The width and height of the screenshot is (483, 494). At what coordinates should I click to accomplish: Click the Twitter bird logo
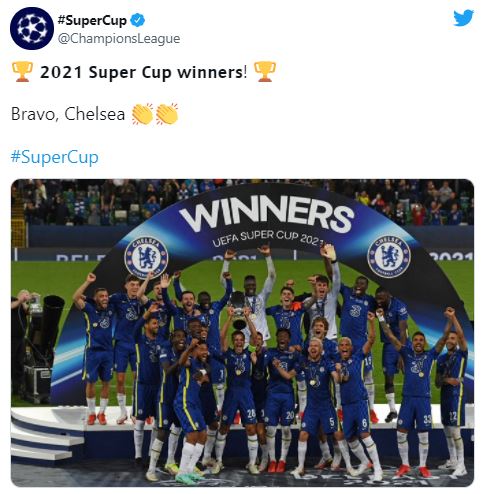[463, 18]
